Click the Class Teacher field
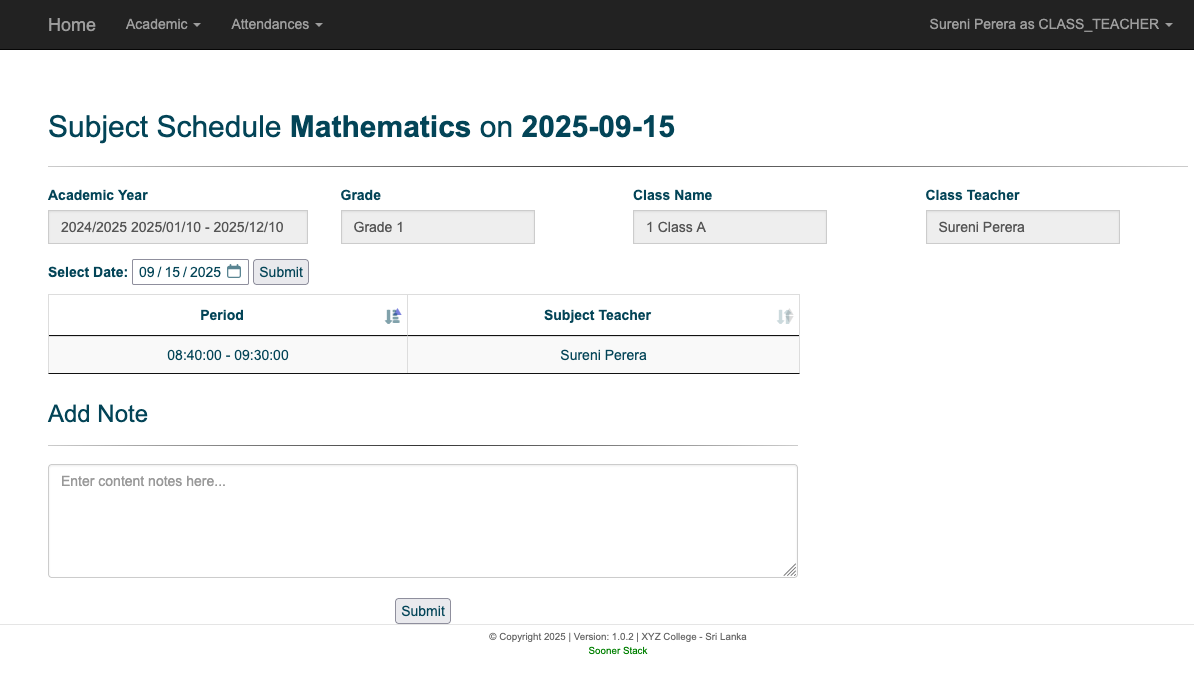 pyautogui.click(x=1022, y=227)
